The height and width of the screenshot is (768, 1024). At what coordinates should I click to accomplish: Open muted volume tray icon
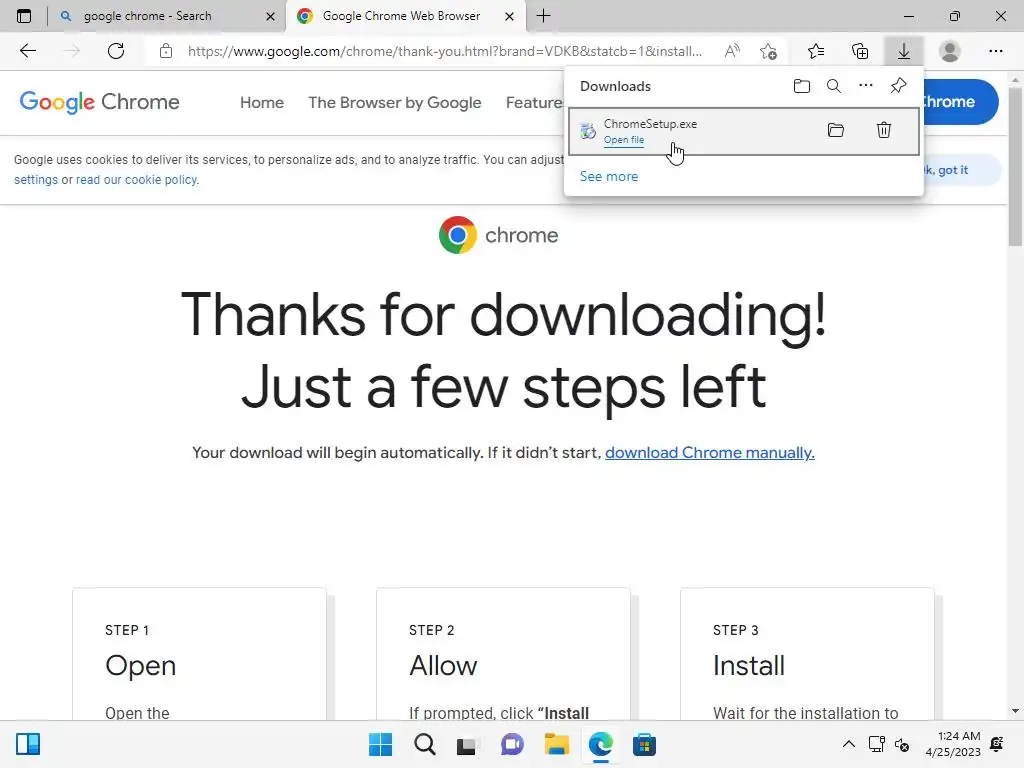tap(902, 744)
